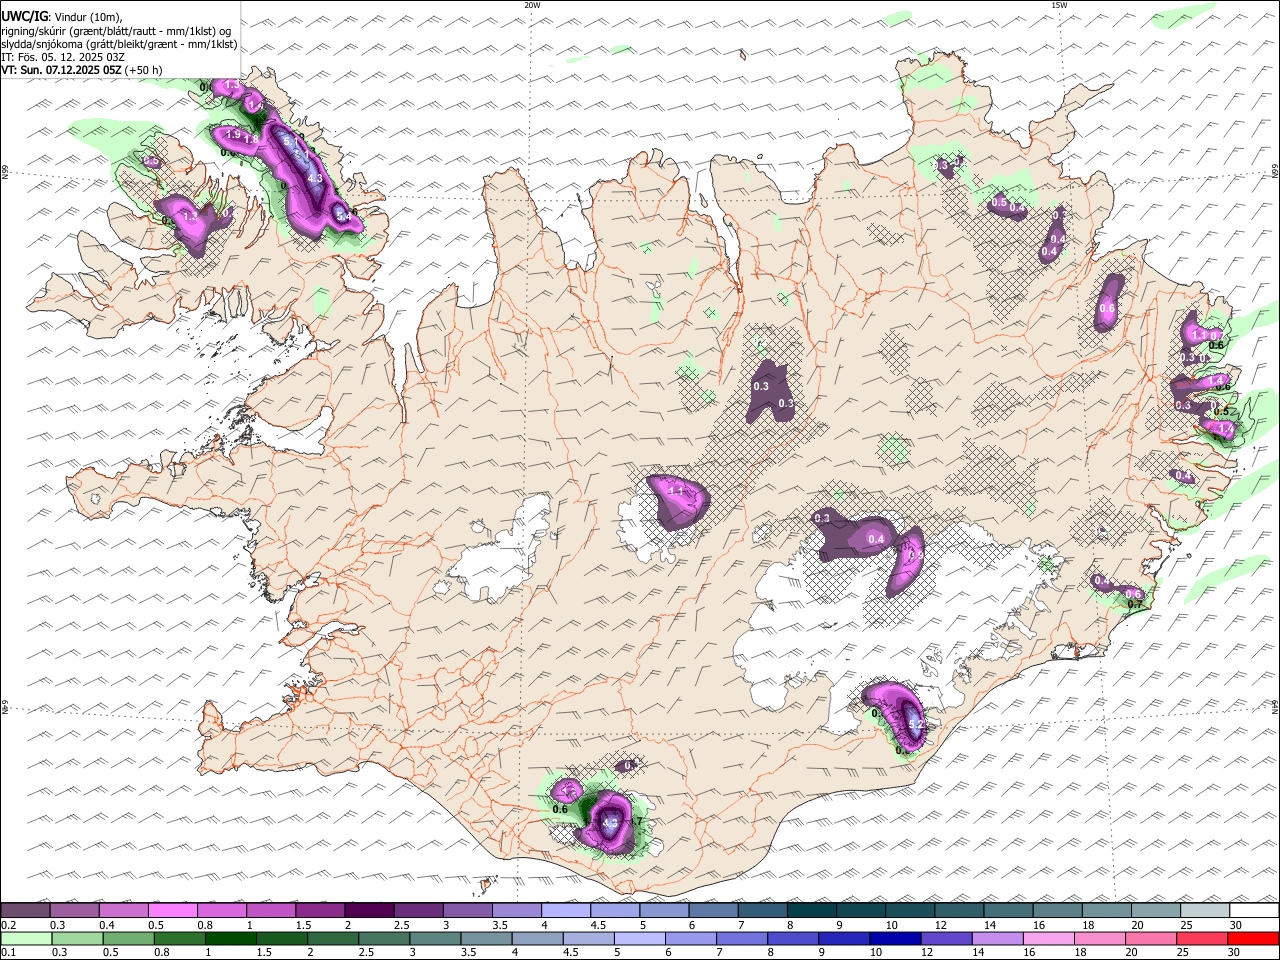This screenshot has width=1280, height=960.
Task: Select the 0.6 label beside the southern snow patch
Action: (560, 809)
